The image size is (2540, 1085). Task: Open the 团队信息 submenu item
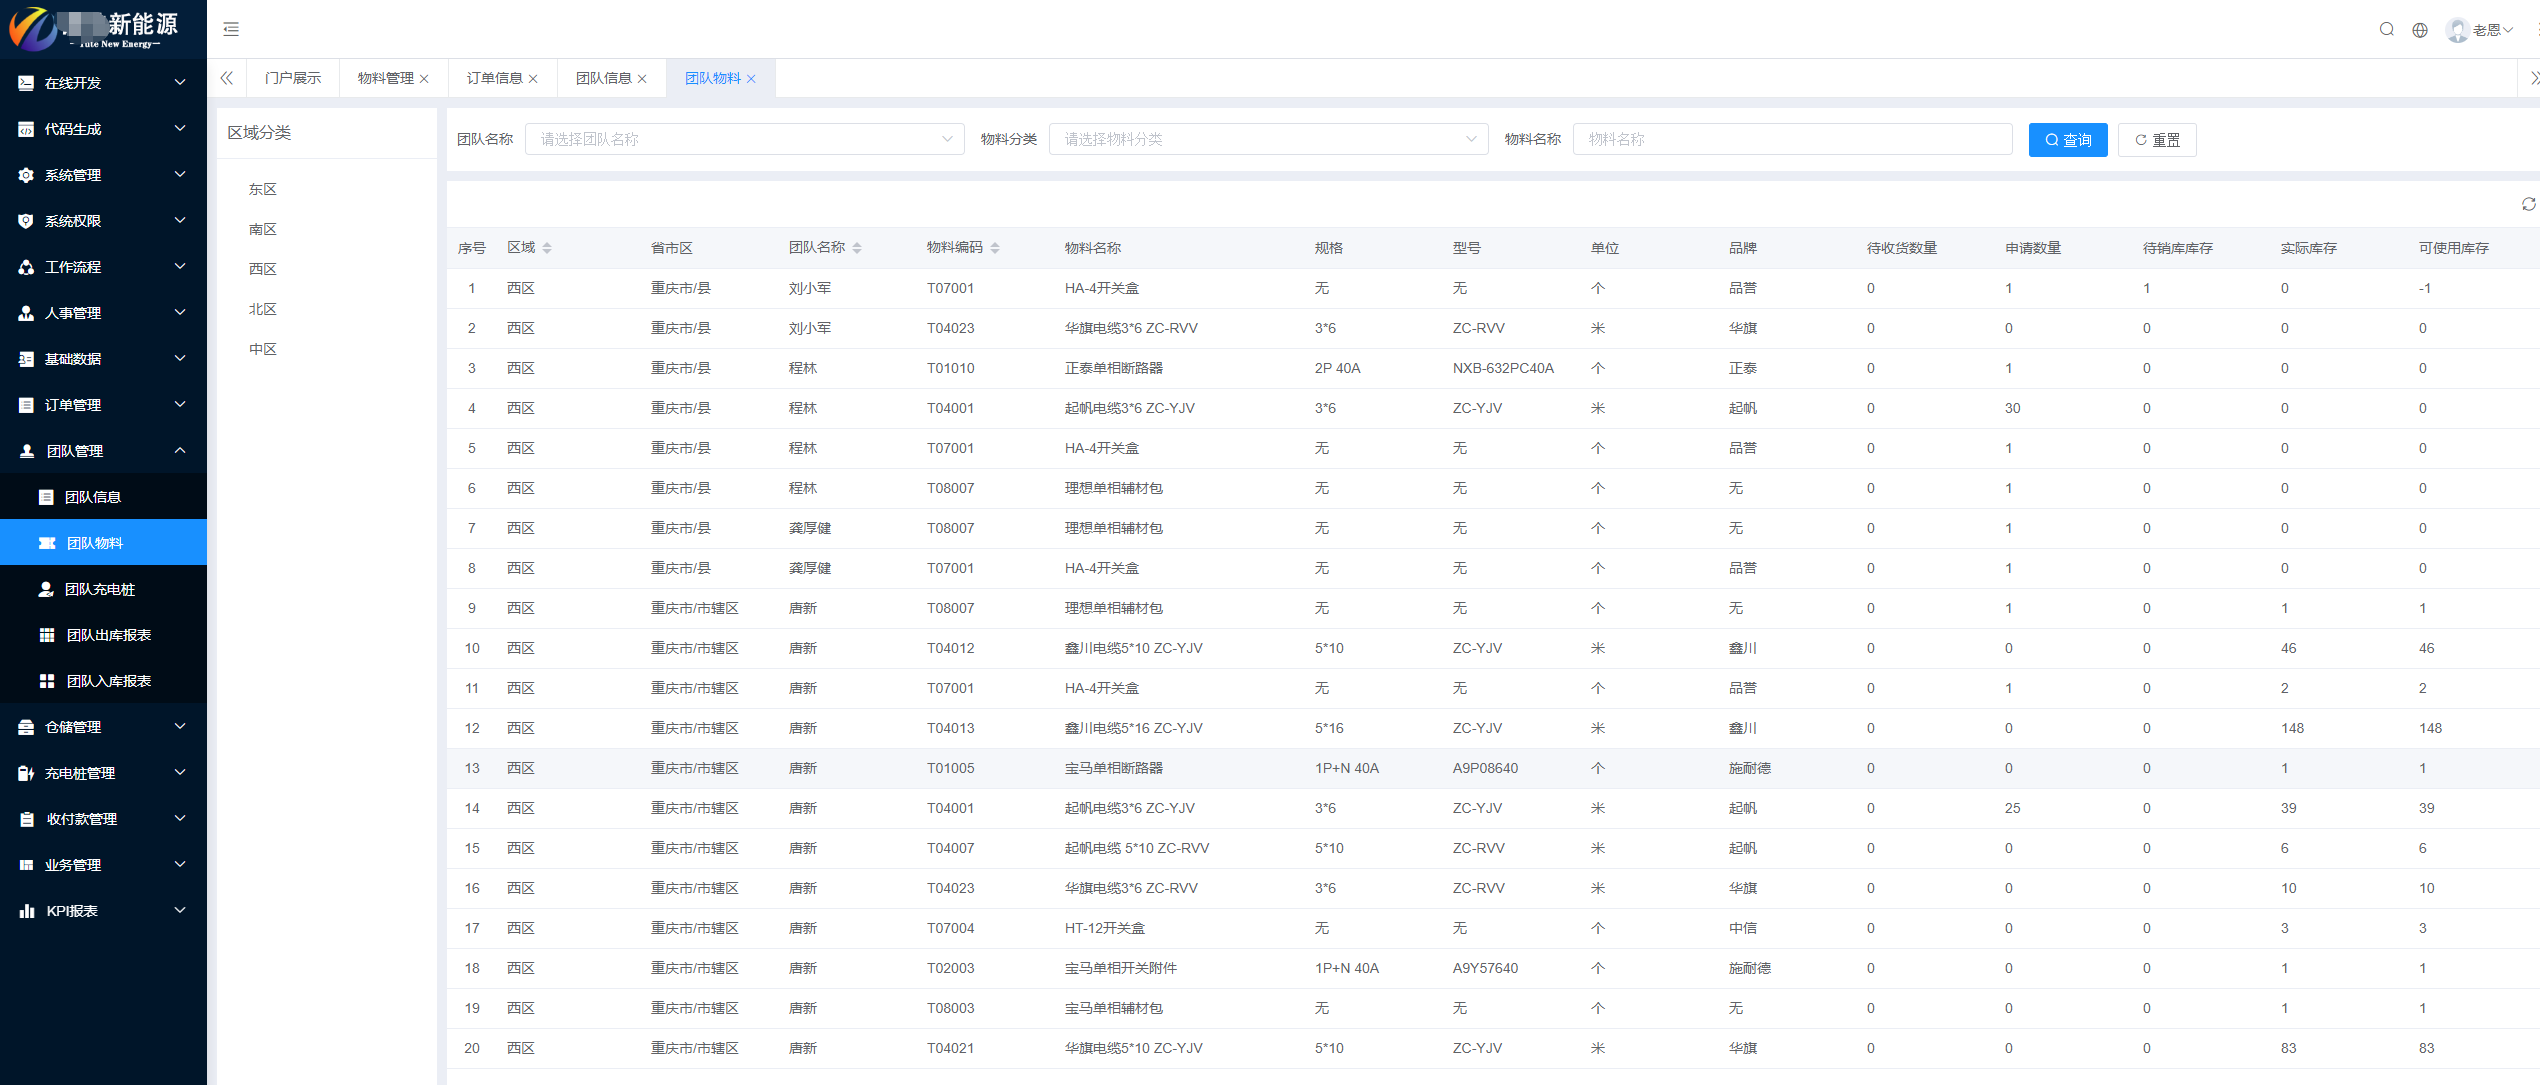click(103, 497)
